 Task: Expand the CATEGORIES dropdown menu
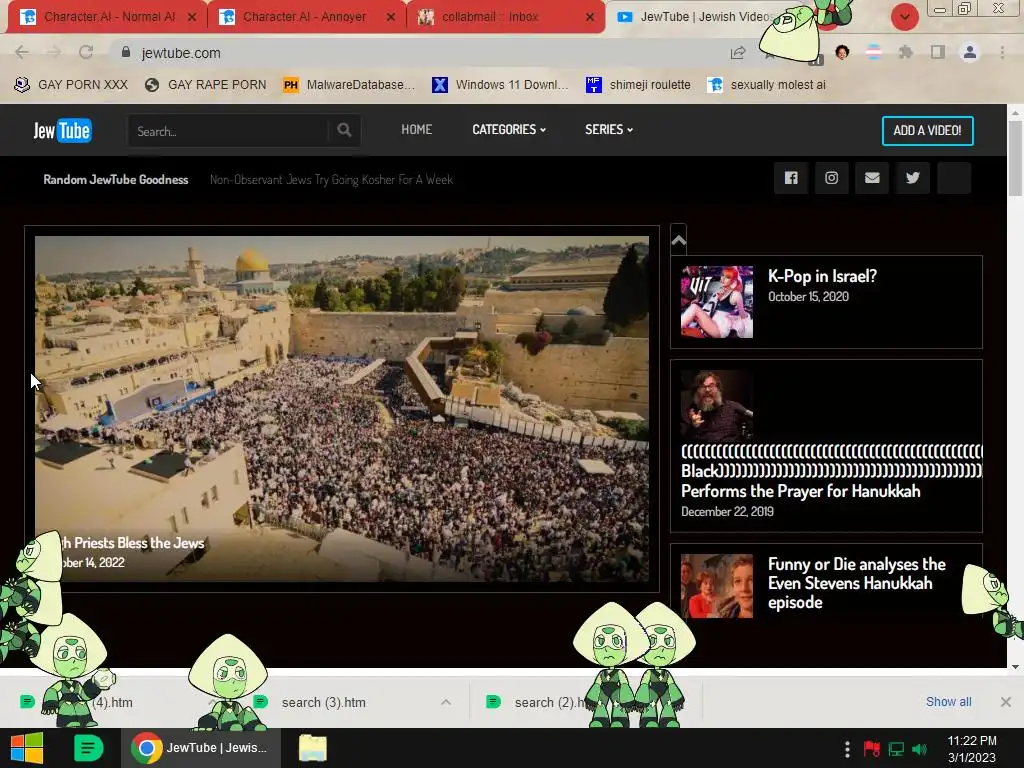pos(509,129)
